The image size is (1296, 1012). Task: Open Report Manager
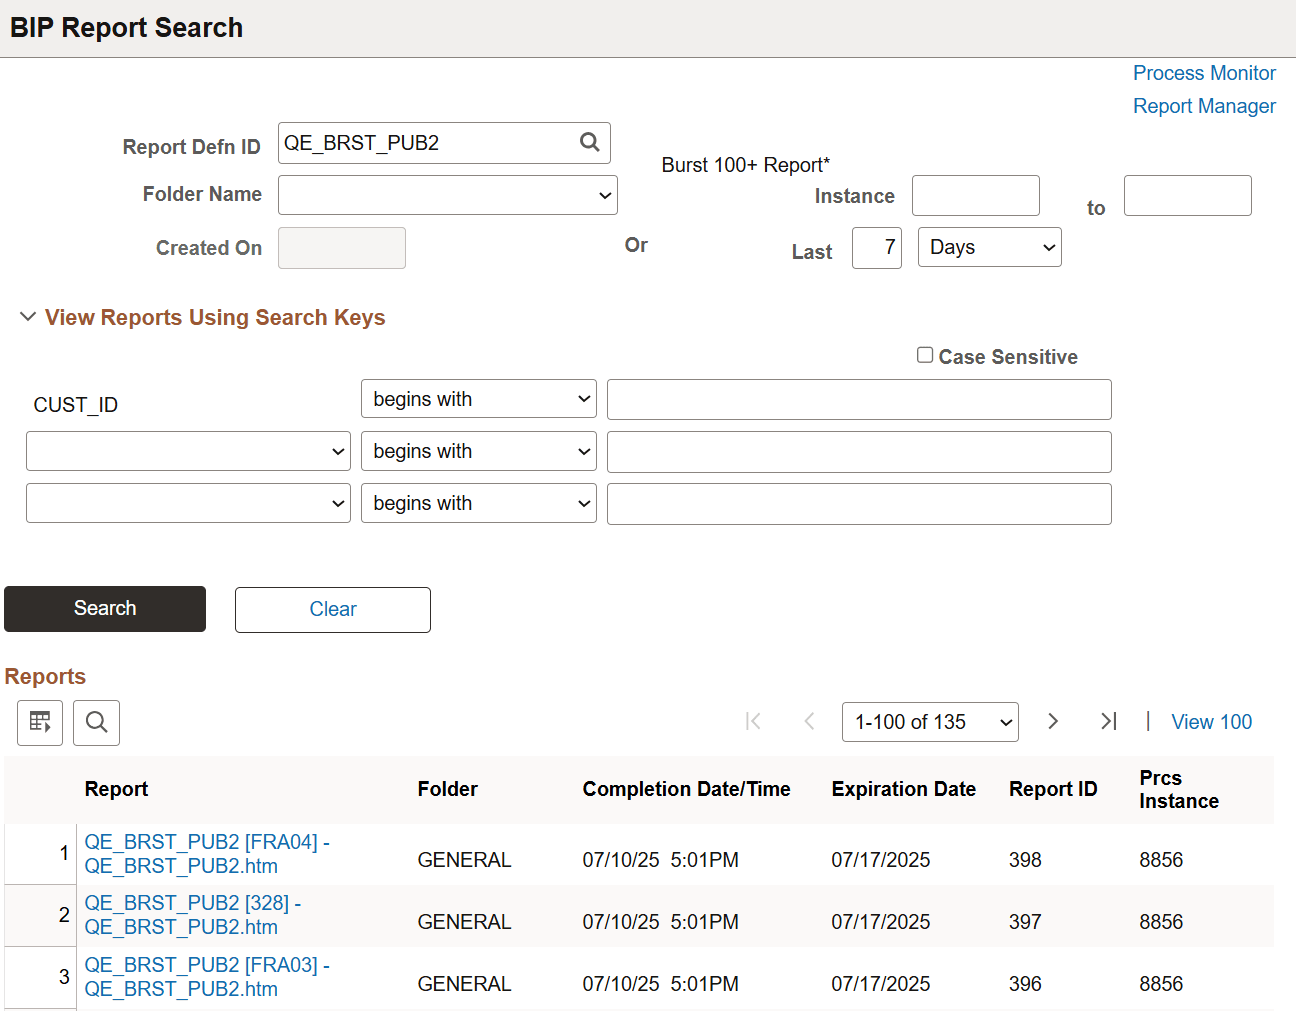click(x=1204, y=105)
